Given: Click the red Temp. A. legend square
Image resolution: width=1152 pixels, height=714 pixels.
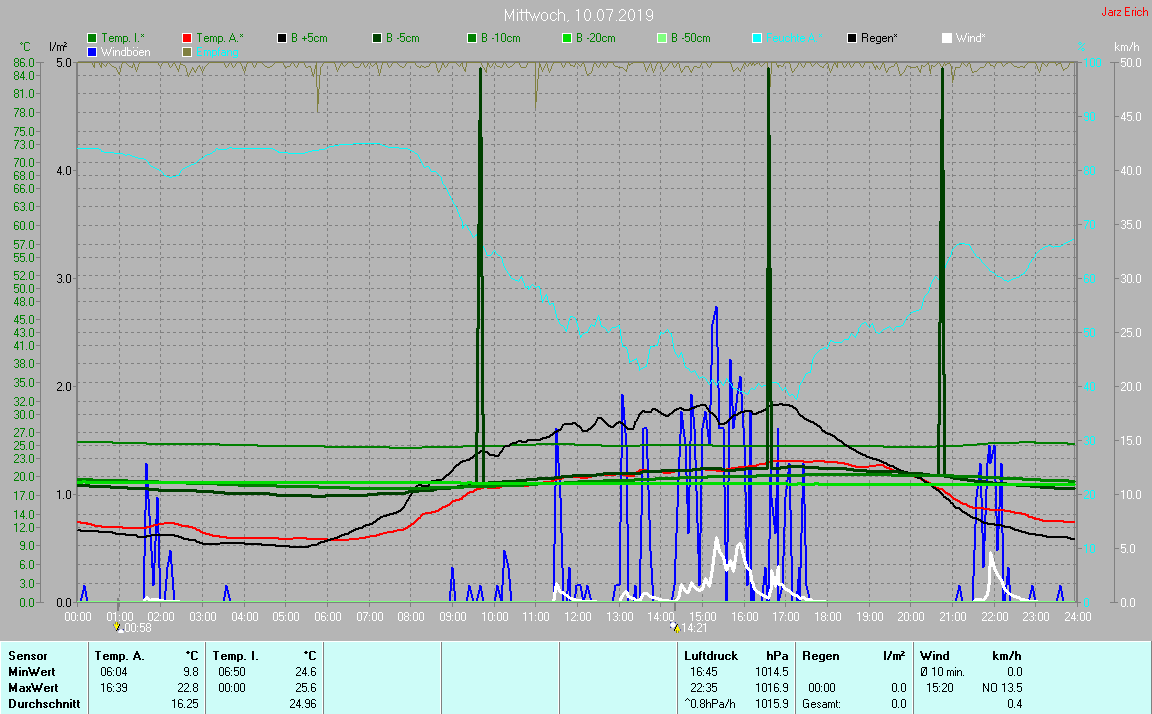Looking at the screenshot, I should pyautogui.click(x=187, y=38).
